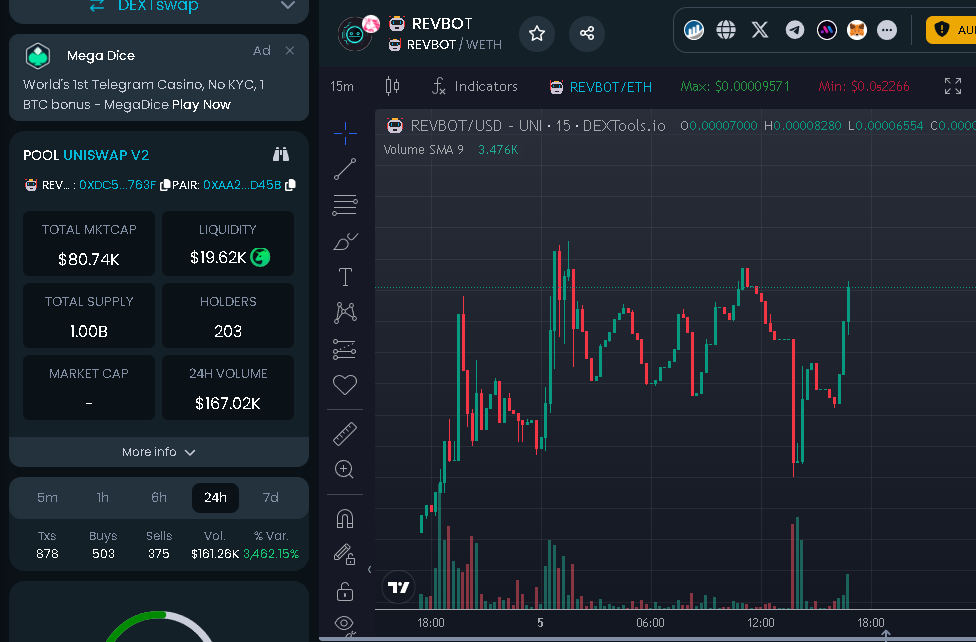This screenshot has height=642, width=976.
Task: Open the Indicators panel
Action: click(474, 87)
